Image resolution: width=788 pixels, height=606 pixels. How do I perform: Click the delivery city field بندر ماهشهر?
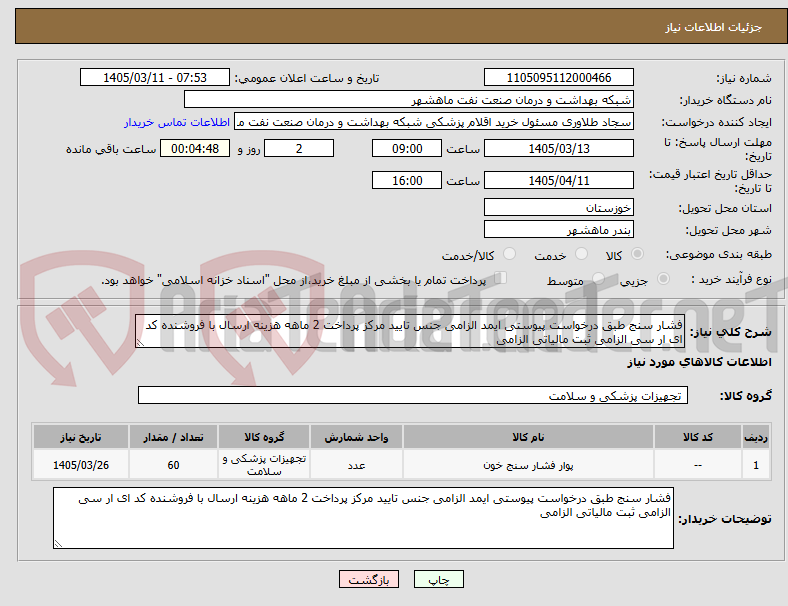pyautogui.click(x=559, y=229)
